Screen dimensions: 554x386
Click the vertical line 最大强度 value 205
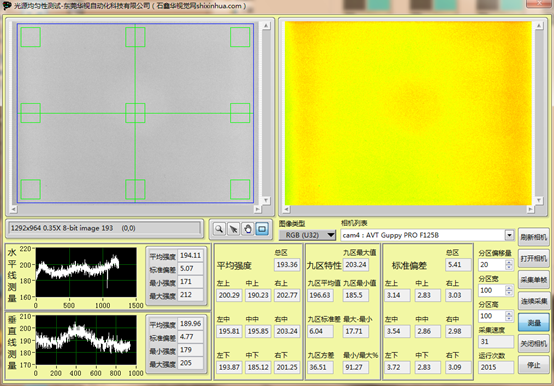(190, 363)
